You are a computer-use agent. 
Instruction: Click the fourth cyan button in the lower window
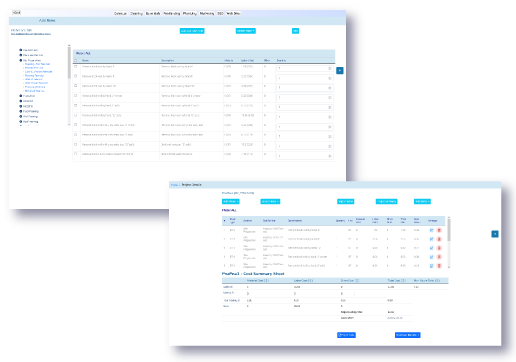point(386,201)
